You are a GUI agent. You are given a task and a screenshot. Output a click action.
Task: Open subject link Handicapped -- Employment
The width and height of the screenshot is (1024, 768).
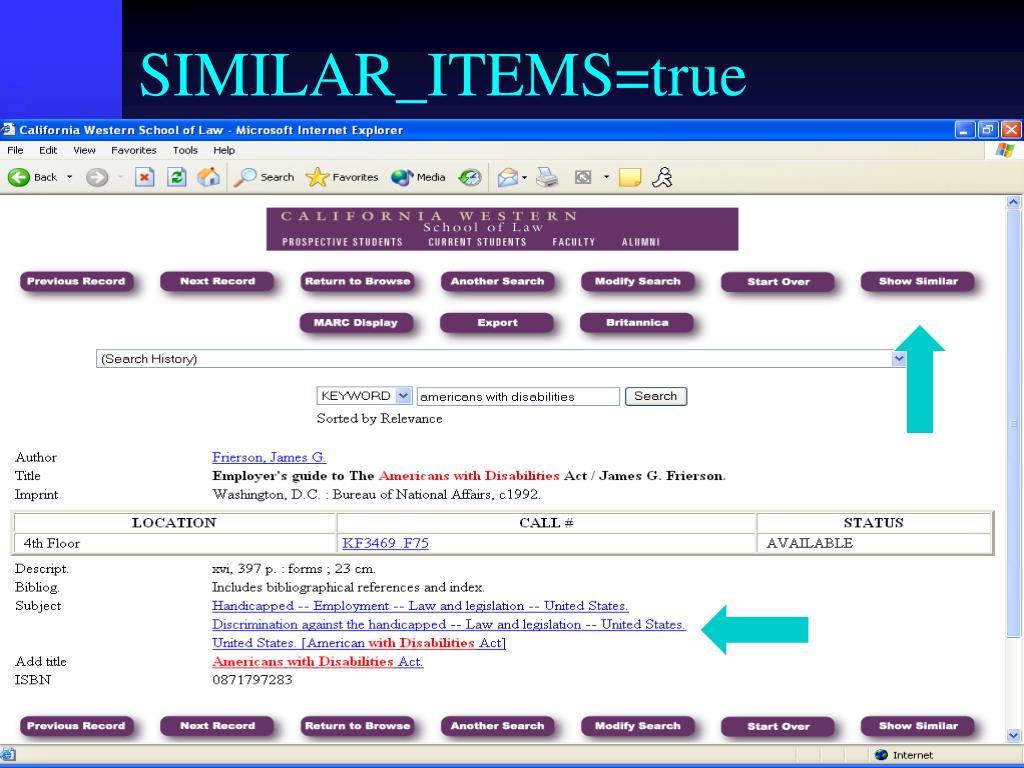click(420, 606)
